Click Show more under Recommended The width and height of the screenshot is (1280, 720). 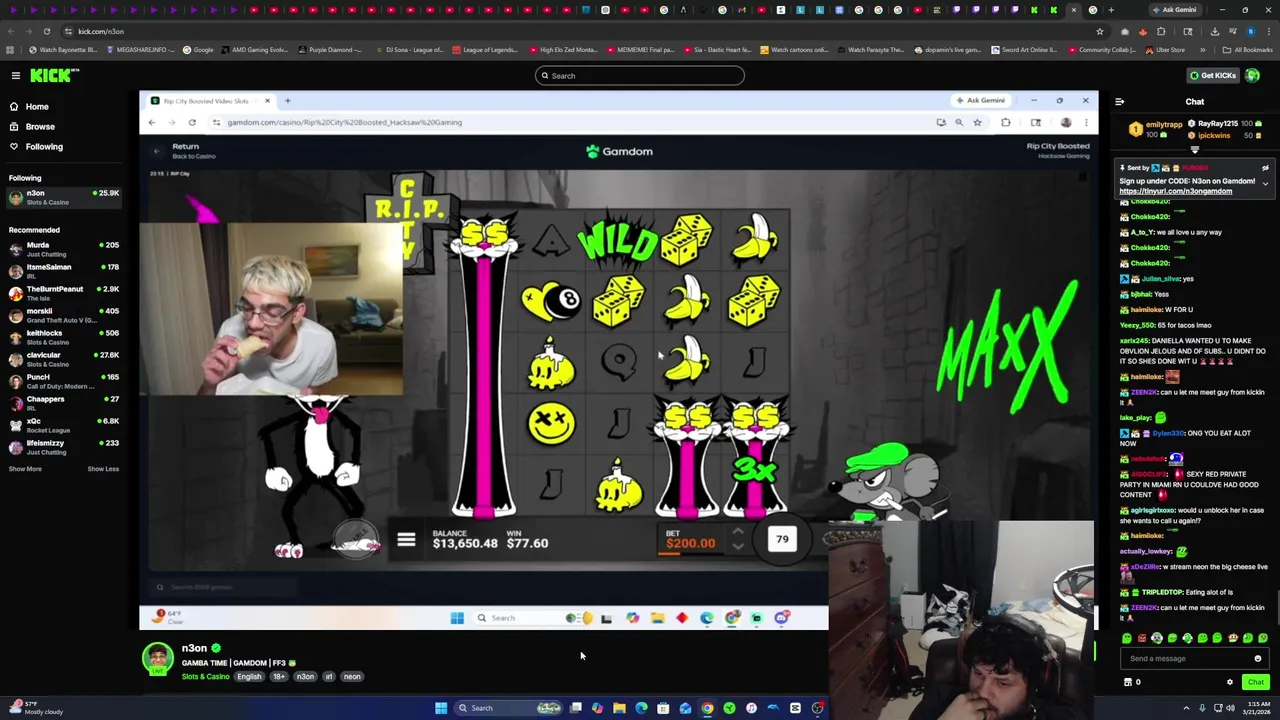click(x=25, y=469)
